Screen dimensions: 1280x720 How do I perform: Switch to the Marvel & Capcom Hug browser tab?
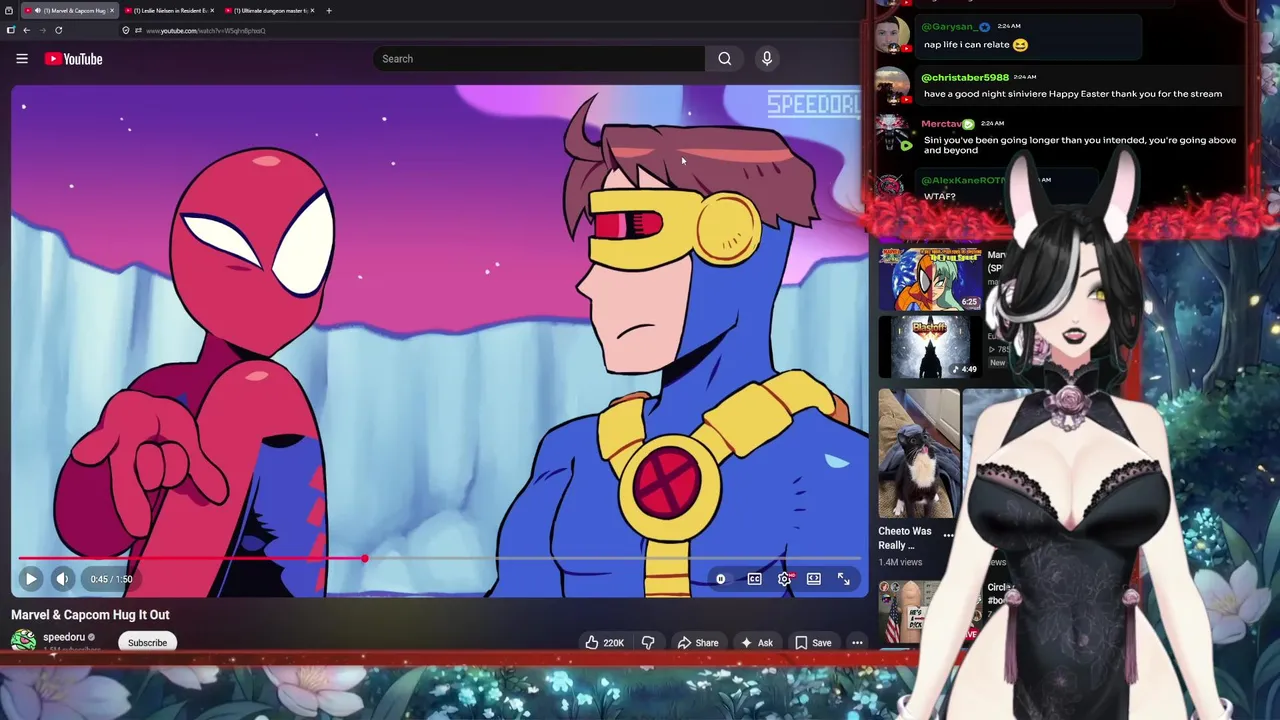pos(69,10)
